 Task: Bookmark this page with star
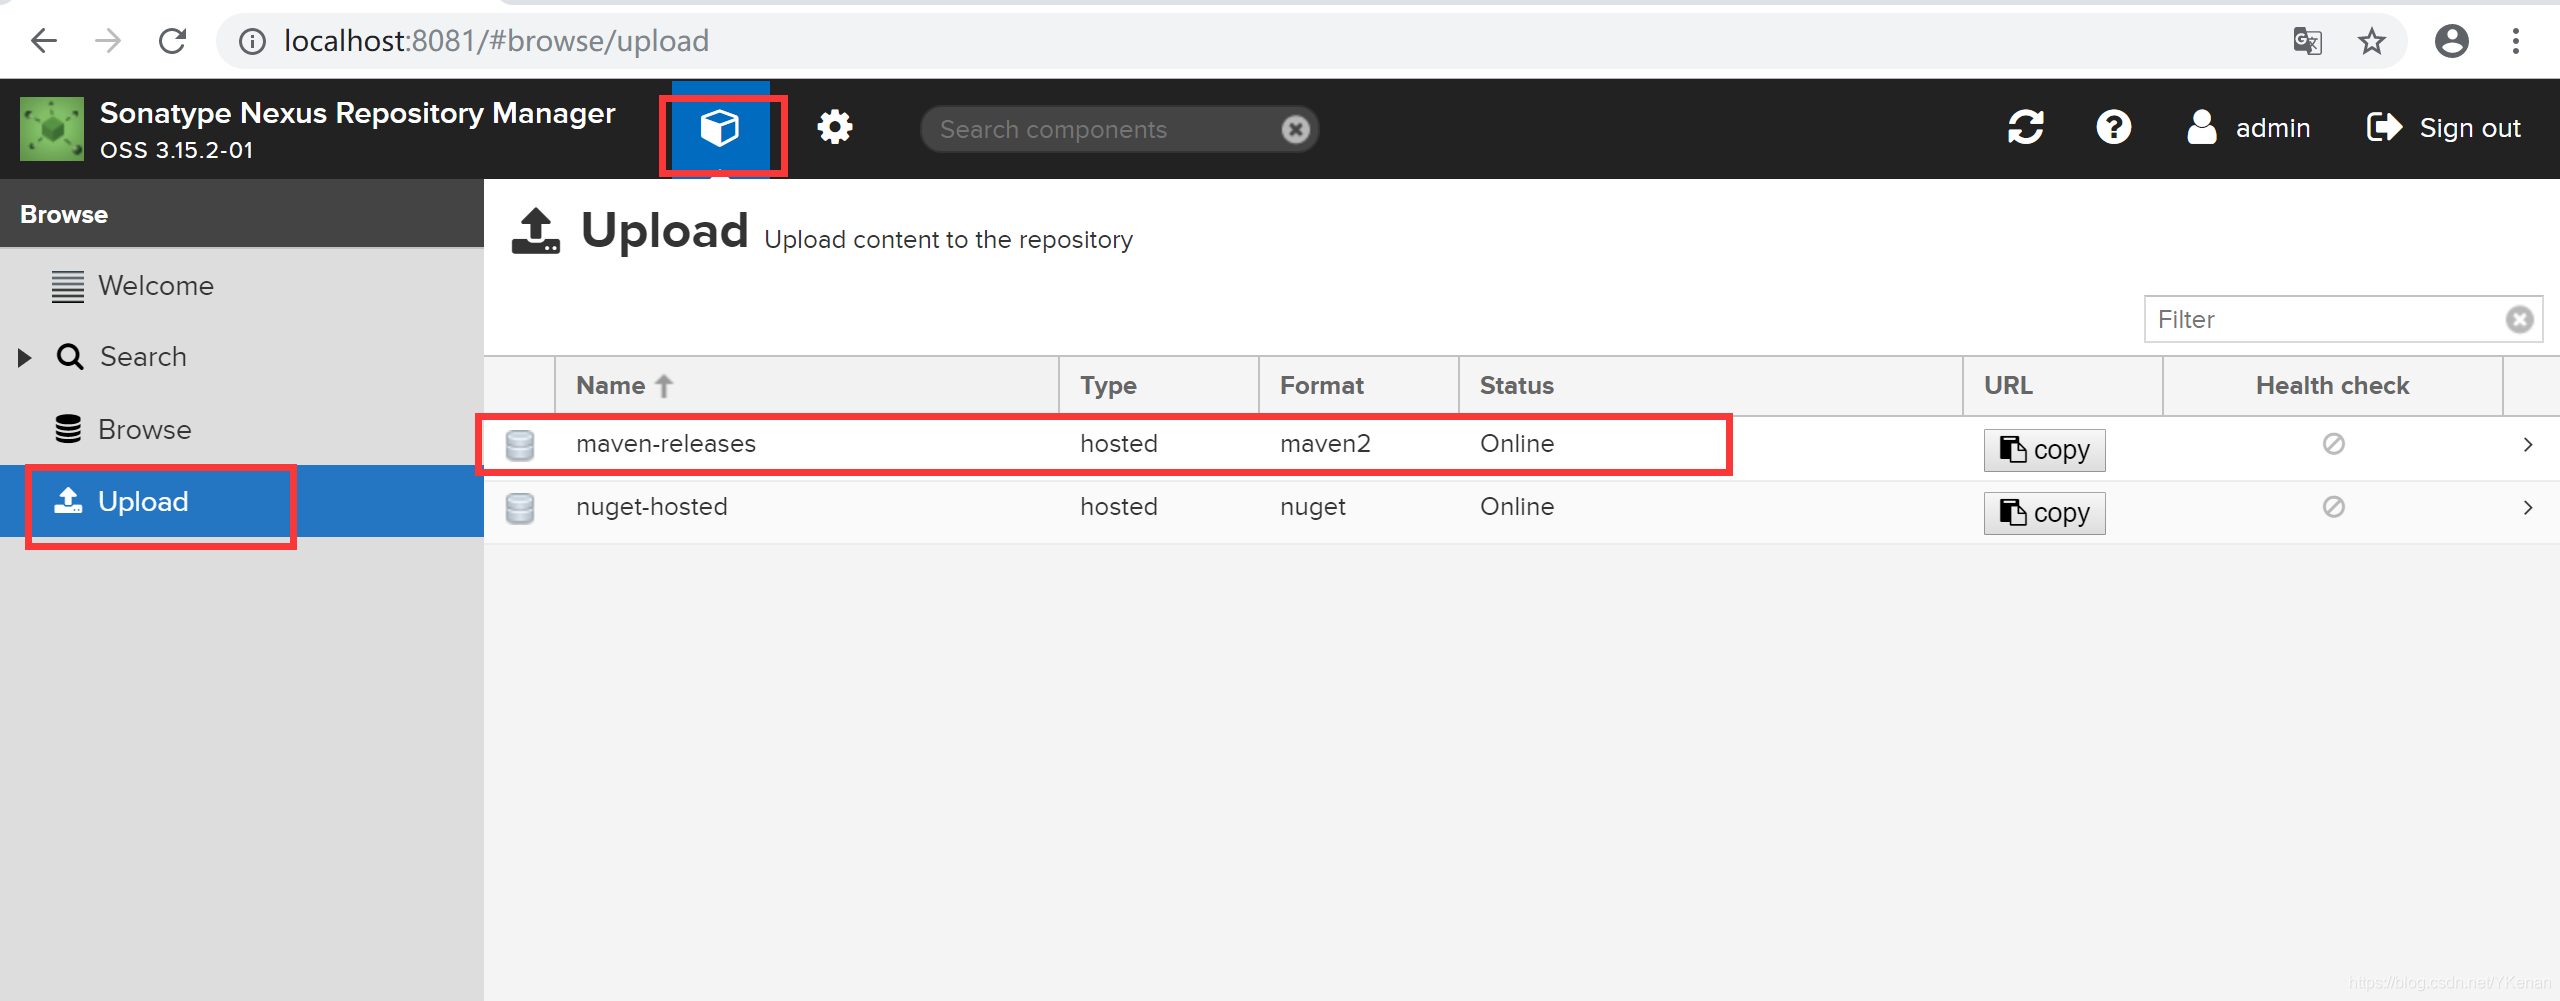point(2372,41)
